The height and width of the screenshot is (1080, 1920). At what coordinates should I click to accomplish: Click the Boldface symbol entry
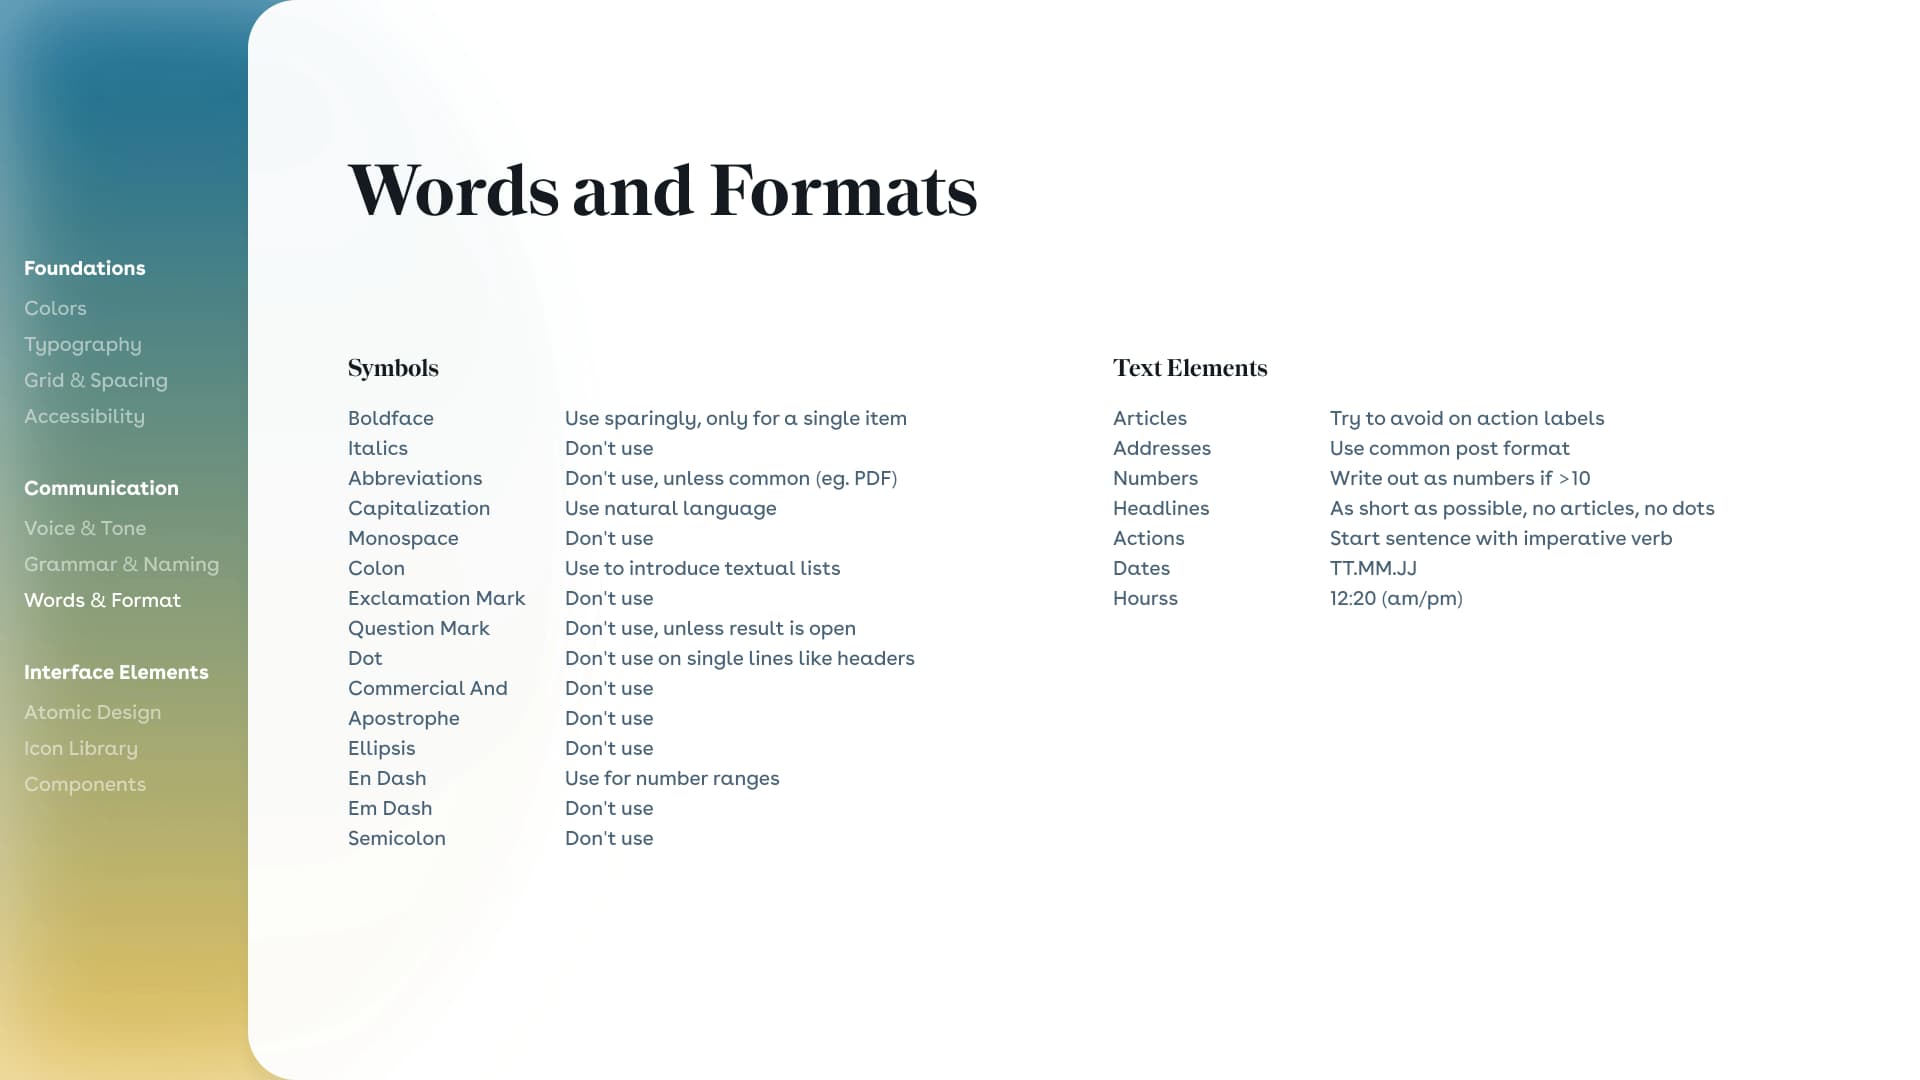coord(389,418)
